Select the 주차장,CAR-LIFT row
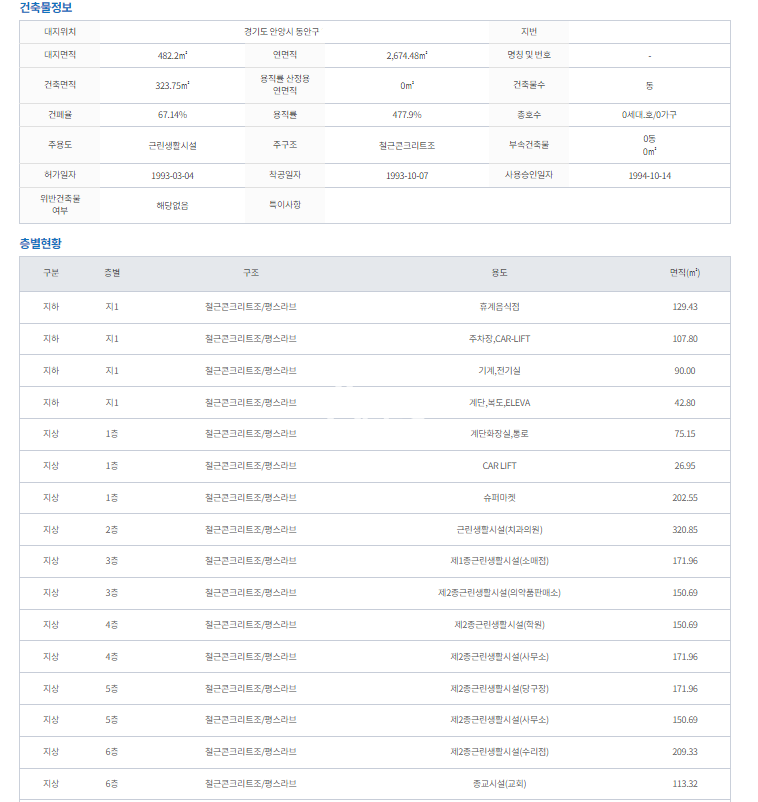Viewport: 758px width, 802px height. [x=499, y=339]
